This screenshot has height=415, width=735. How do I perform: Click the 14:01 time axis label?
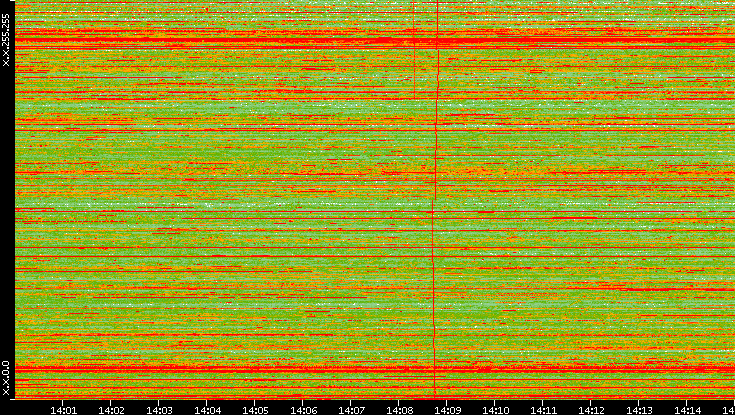click(63, 410)
